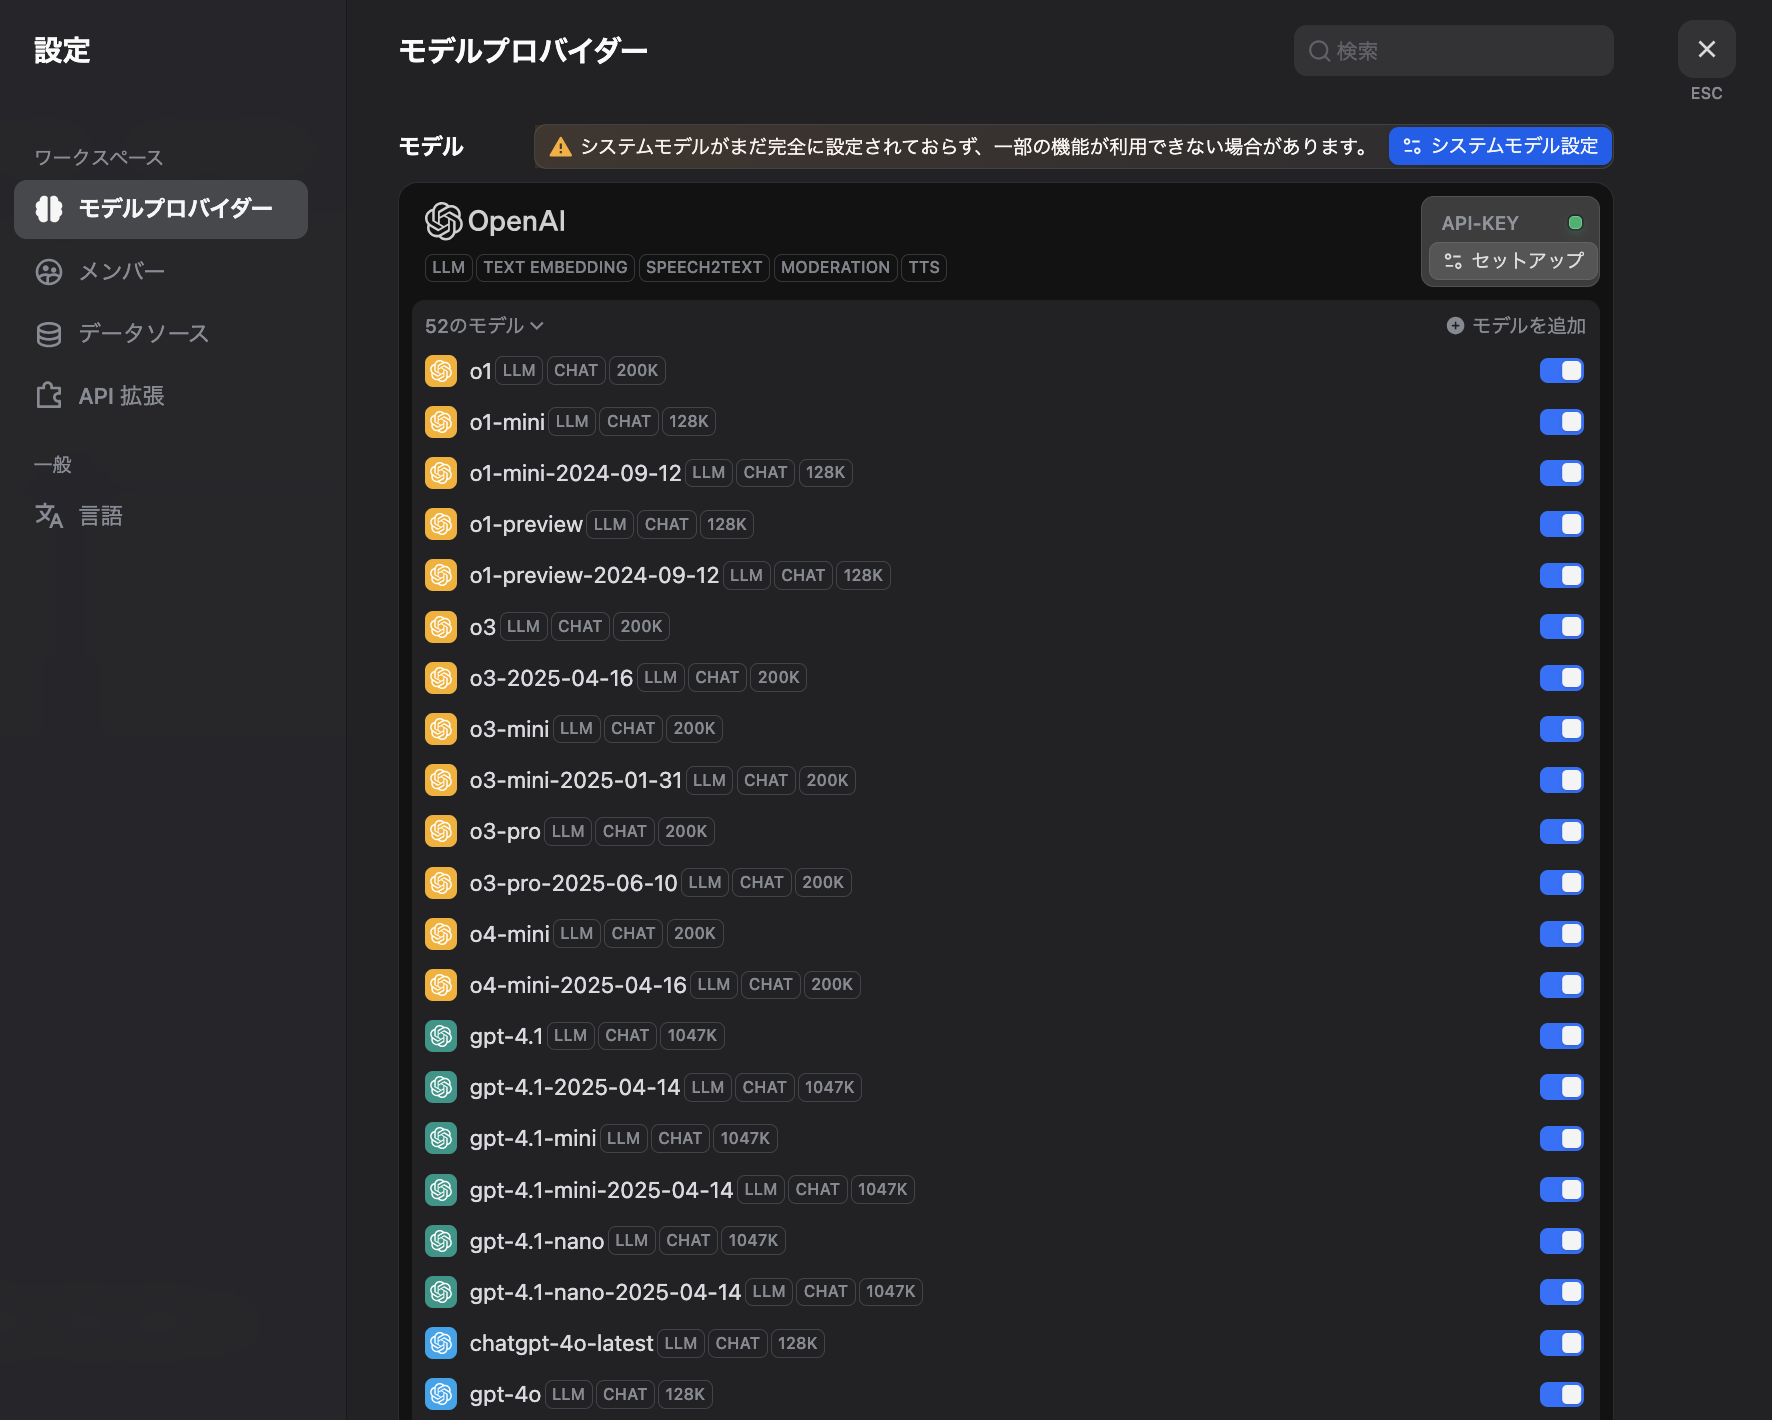
Task: Click the gpt-4.1-nano model name
Action: (537, 1241)
